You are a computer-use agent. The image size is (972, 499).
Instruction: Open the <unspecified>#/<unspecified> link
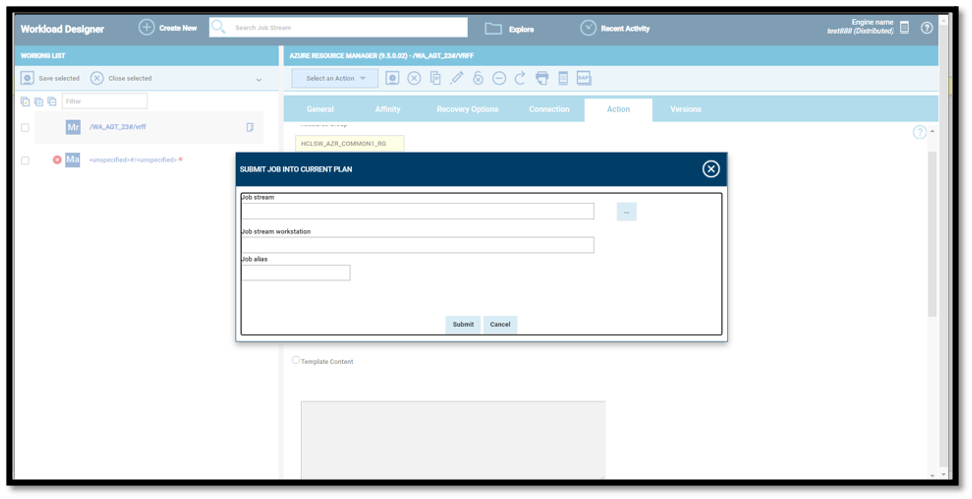tap(133, 160)
